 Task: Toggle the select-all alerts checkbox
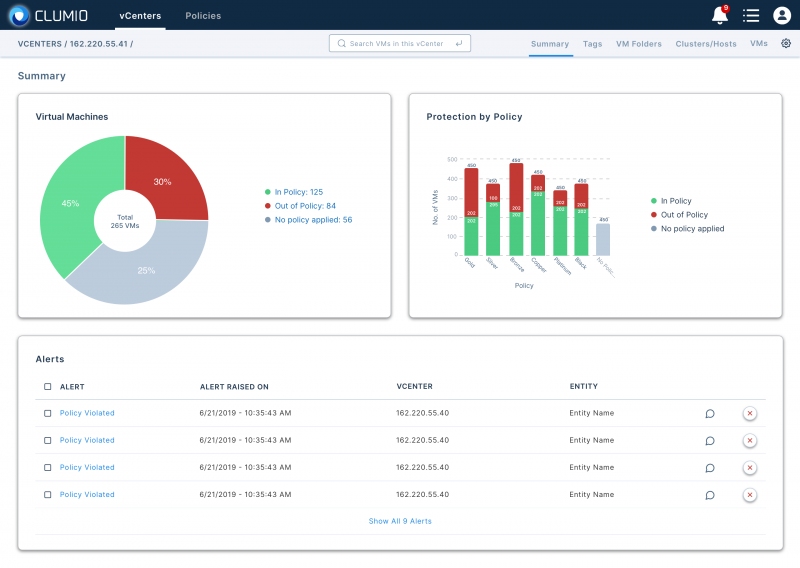[x=47, y=386]
